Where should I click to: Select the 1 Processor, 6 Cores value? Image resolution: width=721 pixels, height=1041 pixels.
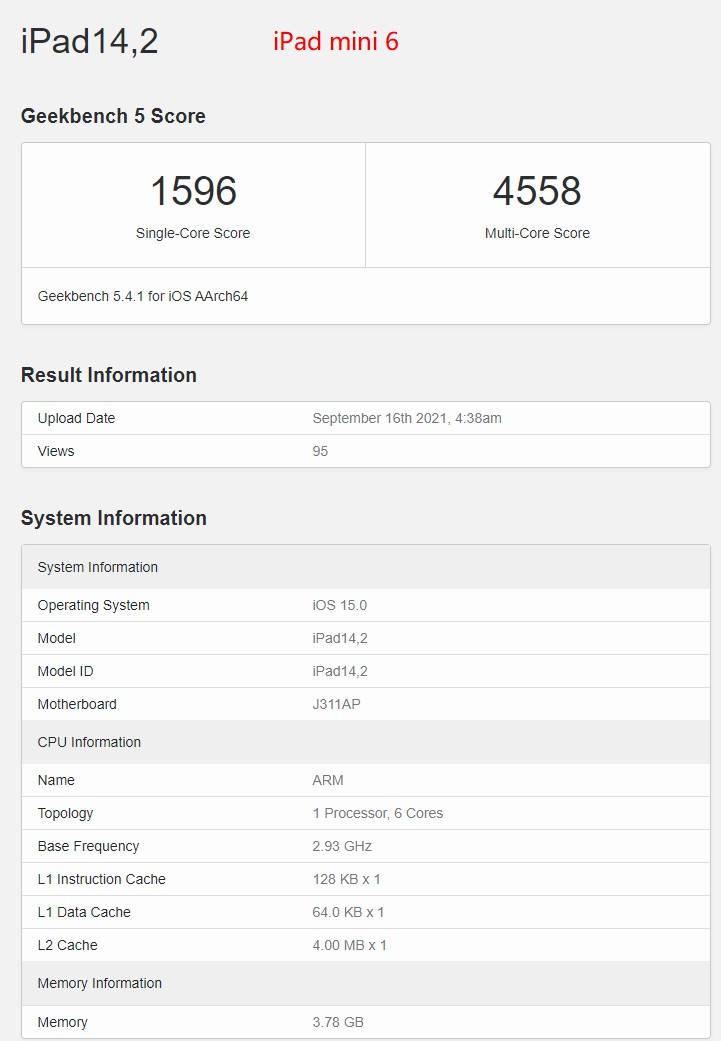pyautogui.click(x=378, y=813)
